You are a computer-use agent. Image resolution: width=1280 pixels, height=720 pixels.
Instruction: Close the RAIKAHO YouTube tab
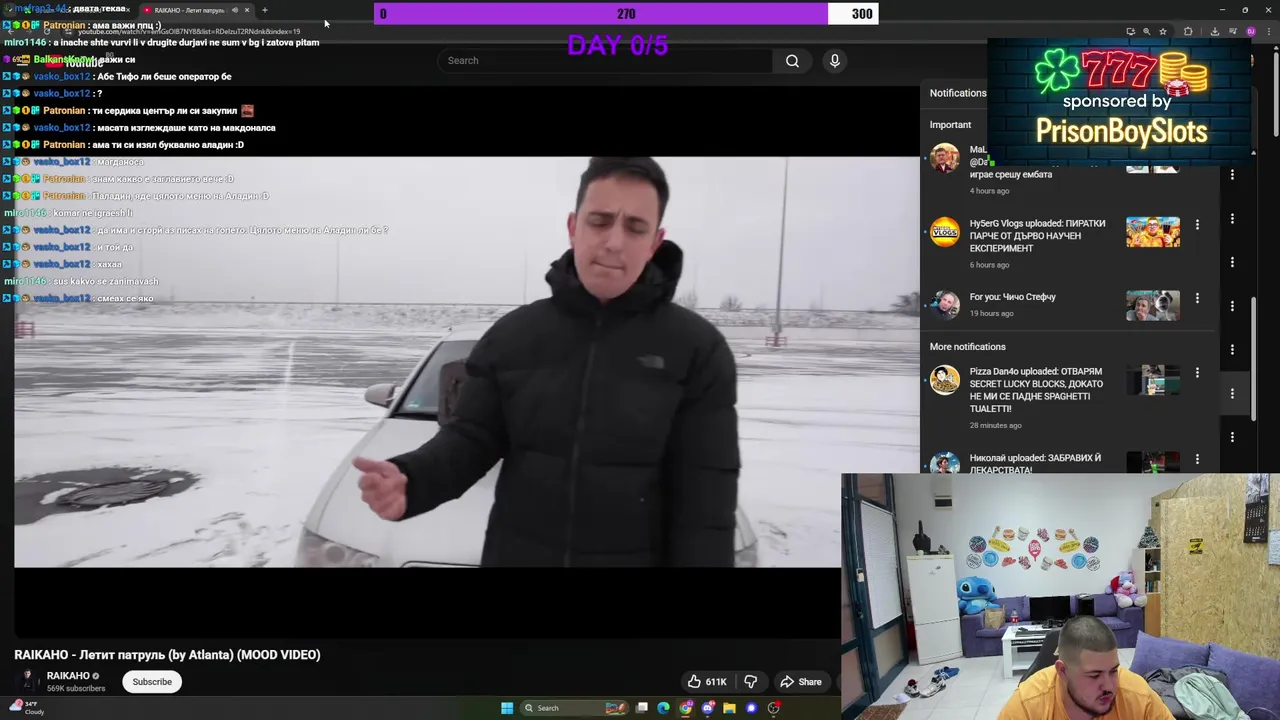pyautogui.click(x=247, y=10)
